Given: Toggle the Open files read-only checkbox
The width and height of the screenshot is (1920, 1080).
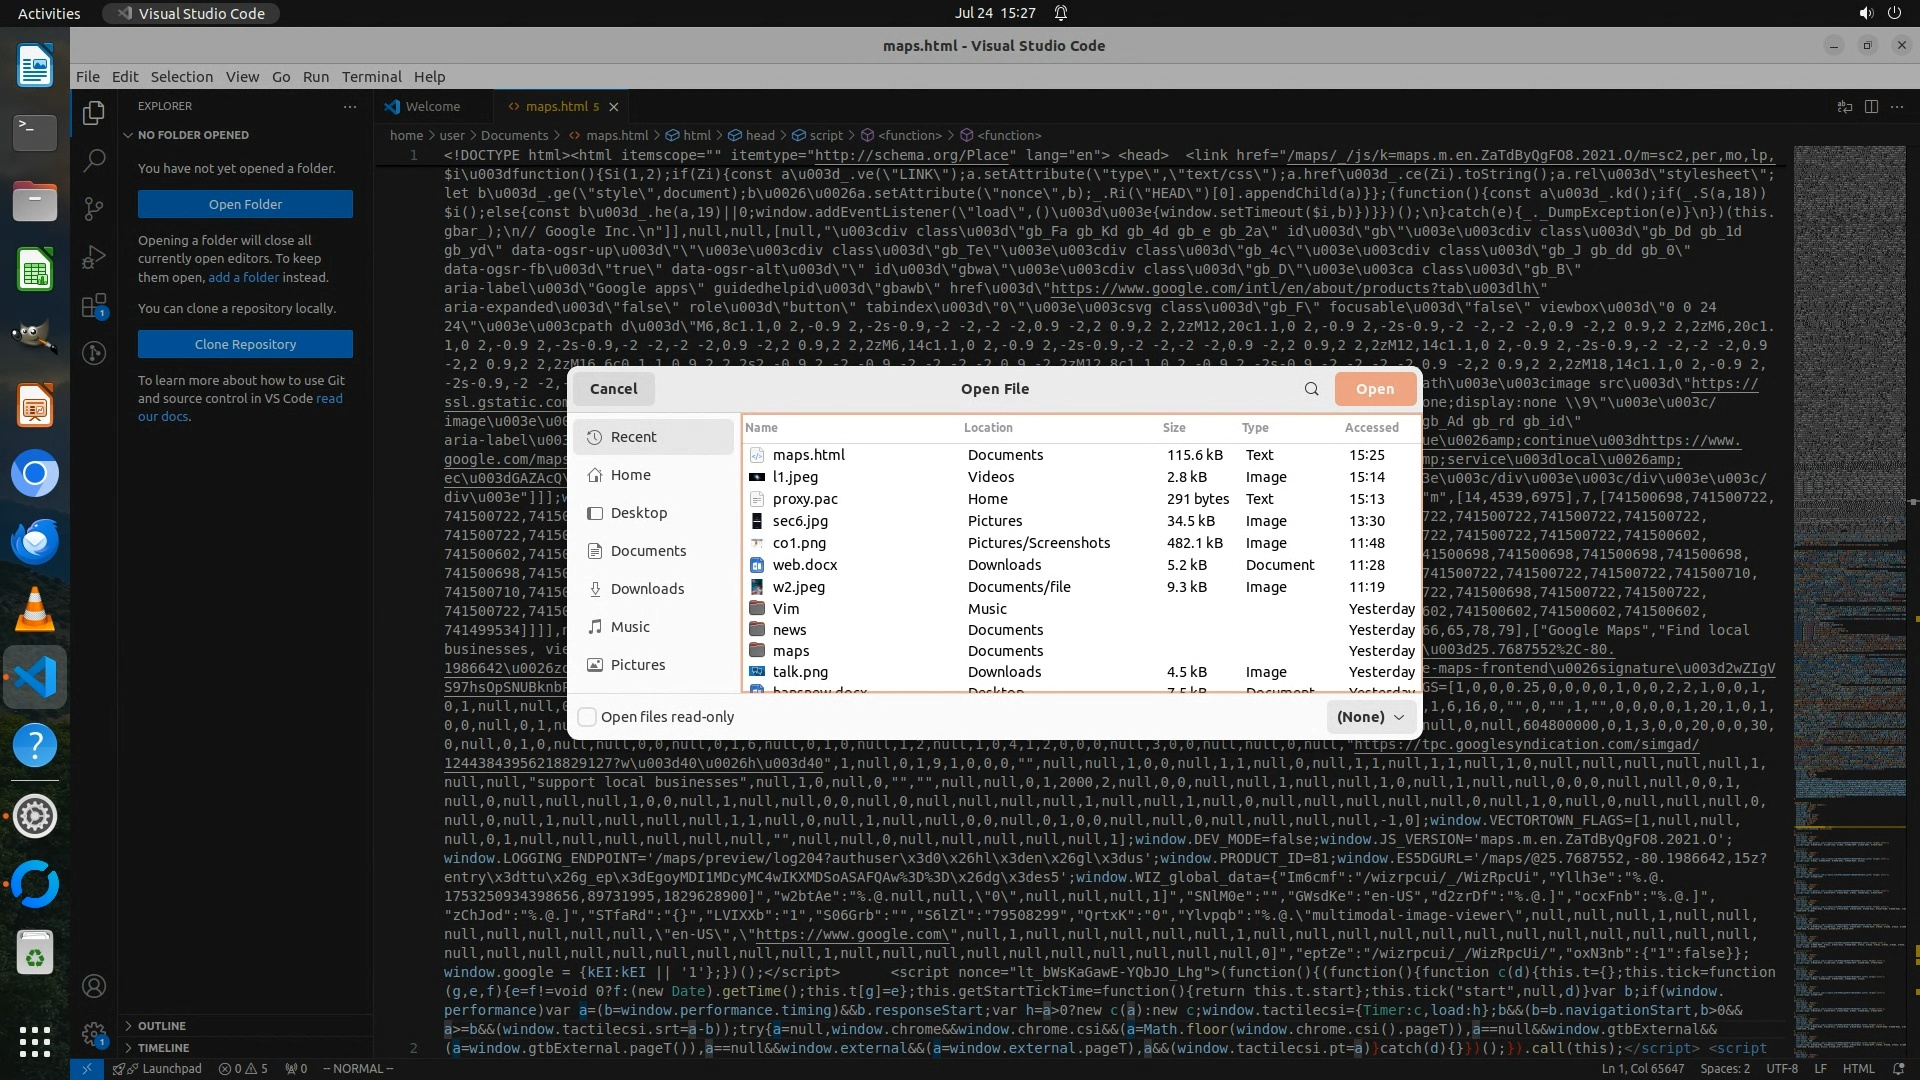Looking at the screenshot, I should pyautogui.click(x=588, y=717).
